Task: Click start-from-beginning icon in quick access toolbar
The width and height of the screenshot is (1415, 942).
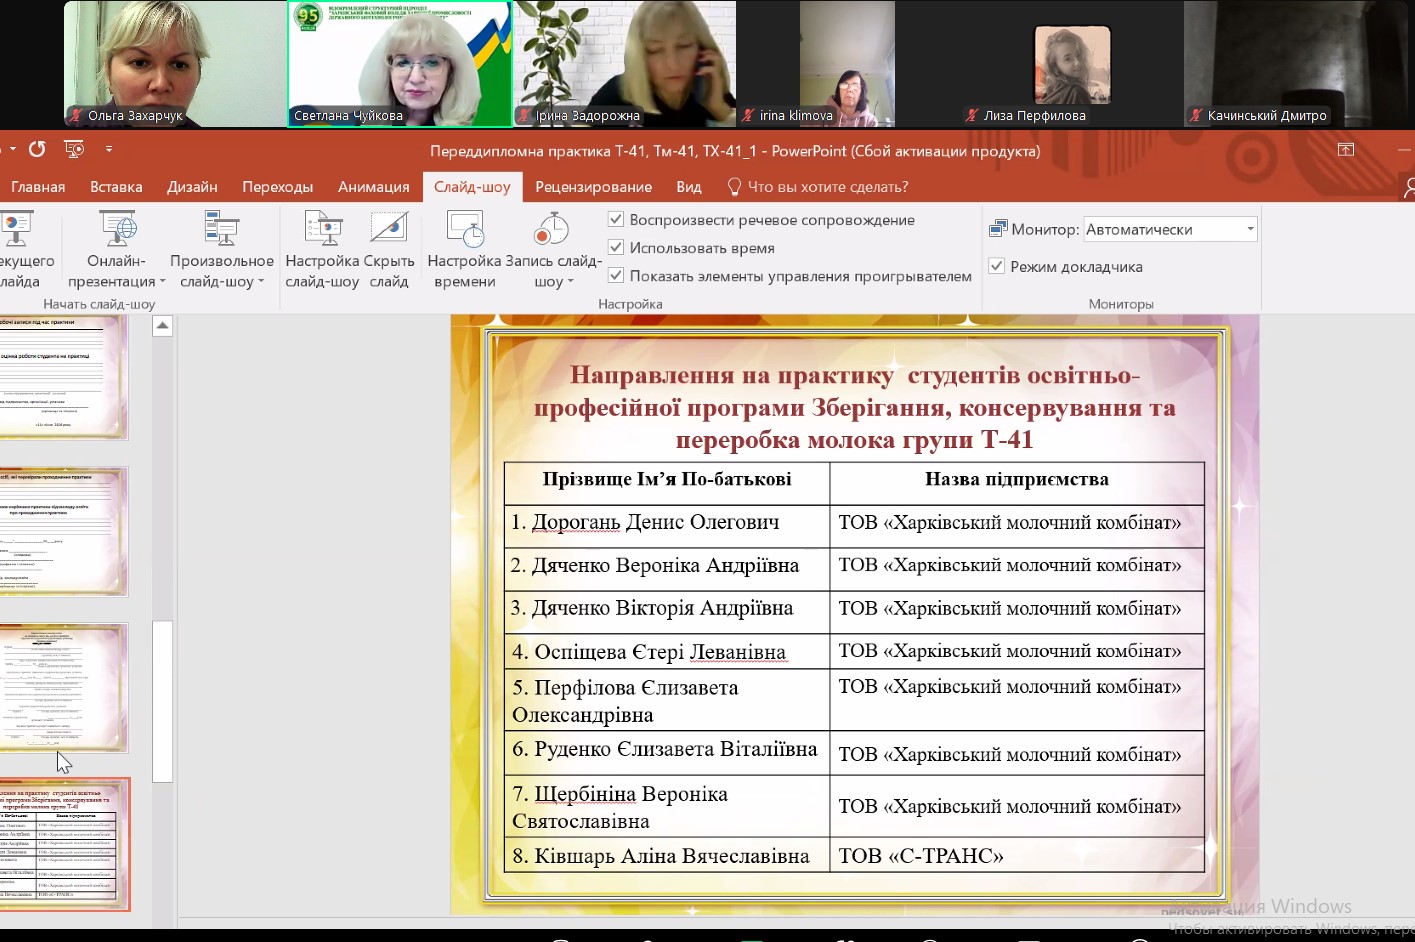Action: 74,150
